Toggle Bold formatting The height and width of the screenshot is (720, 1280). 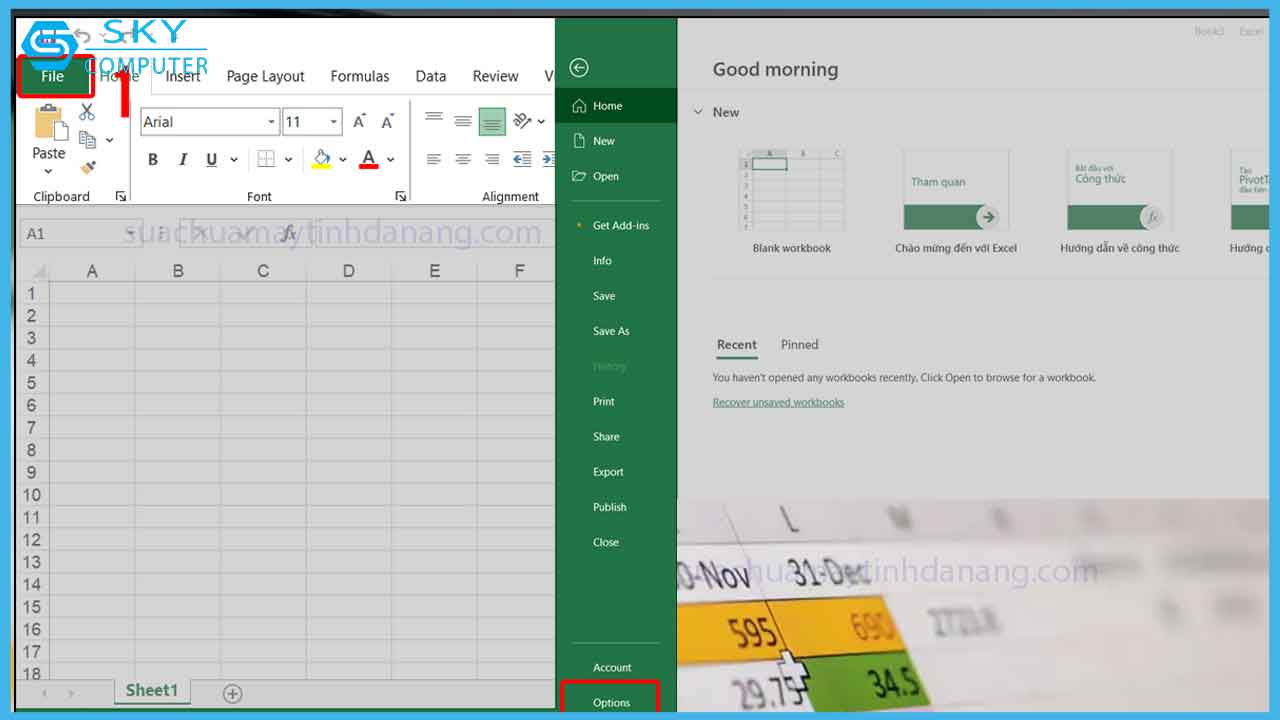point(153,159)
